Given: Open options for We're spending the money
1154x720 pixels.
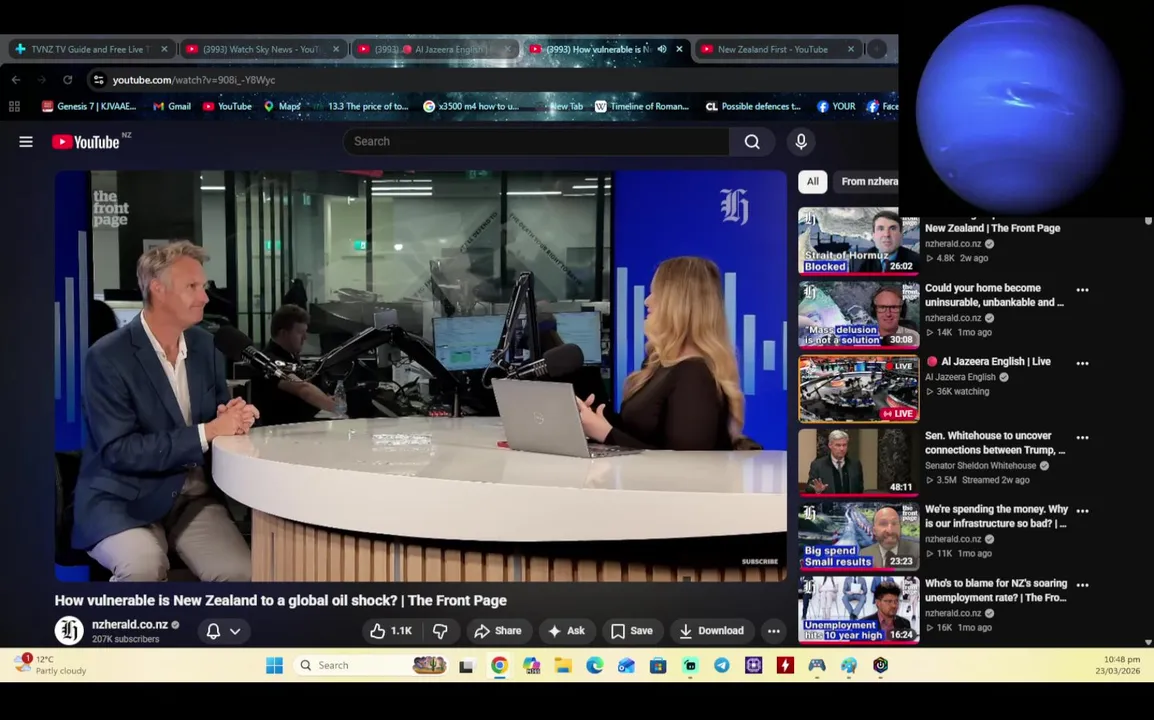Looking at the screenshot, I should pos(1082,511).
